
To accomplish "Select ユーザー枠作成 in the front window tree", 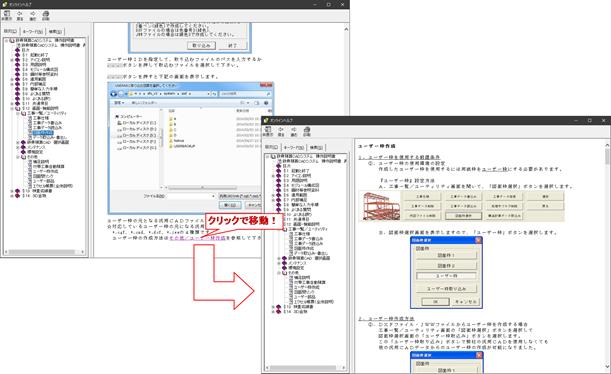I will point(306,287).
